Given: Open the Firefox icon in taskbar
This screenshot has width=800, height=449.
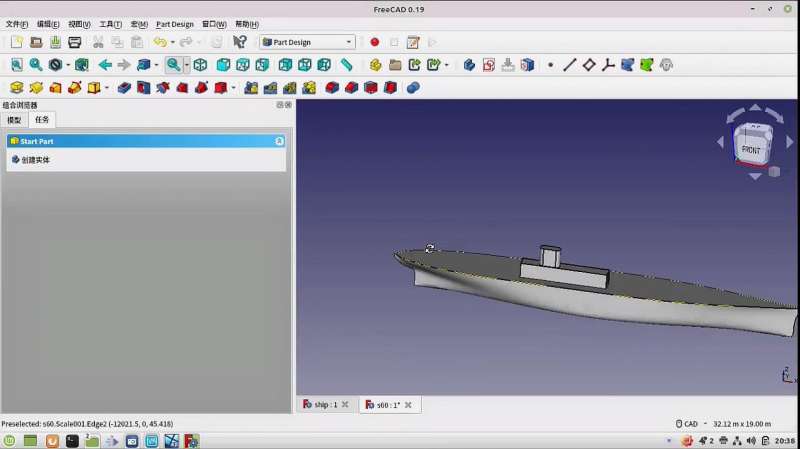Looking at the screenshot, I should pos(52,441).
